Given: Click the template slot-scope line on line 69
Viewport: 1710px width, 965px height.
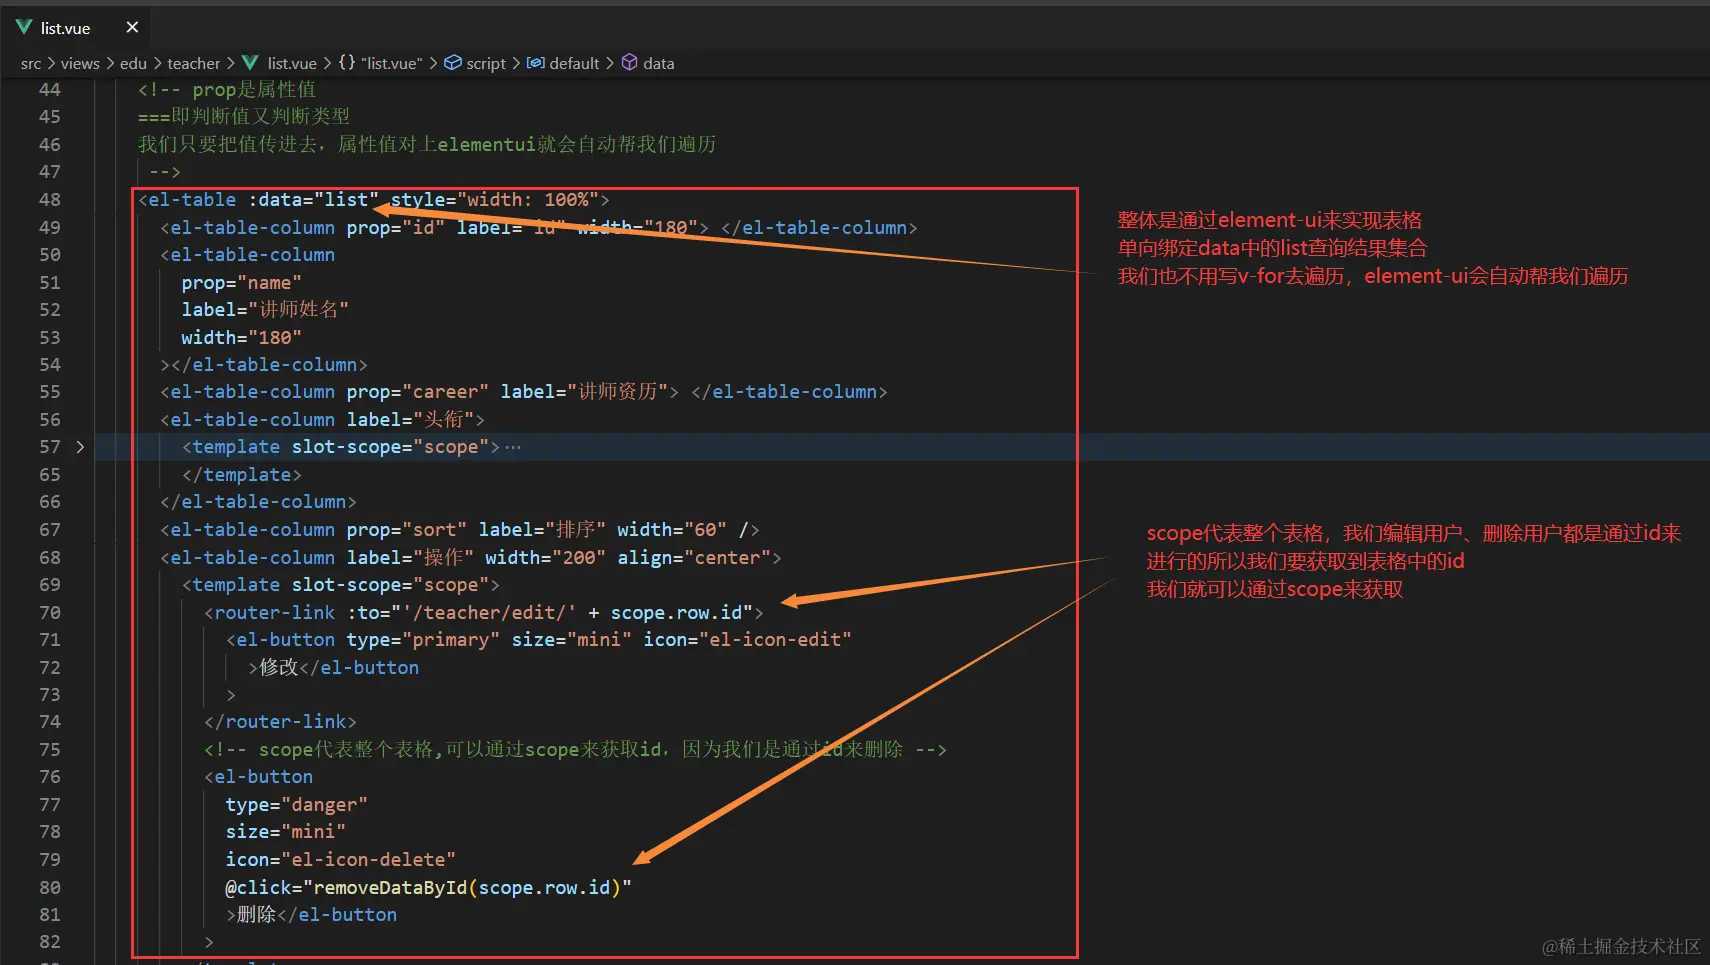Looking at the screenshot, I should click(x=341, y=585).
